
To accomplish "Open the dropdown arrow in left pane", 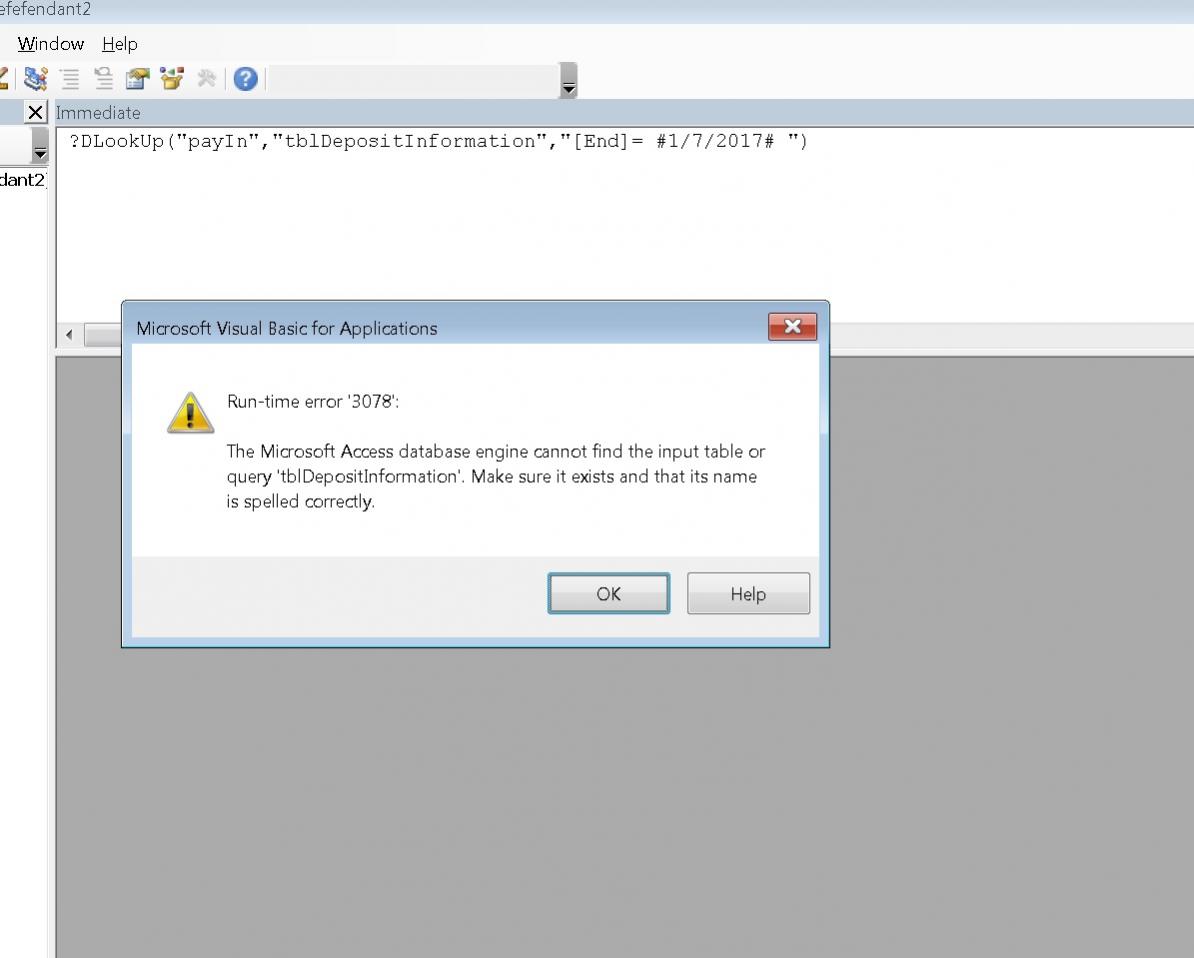I will 40,145.
